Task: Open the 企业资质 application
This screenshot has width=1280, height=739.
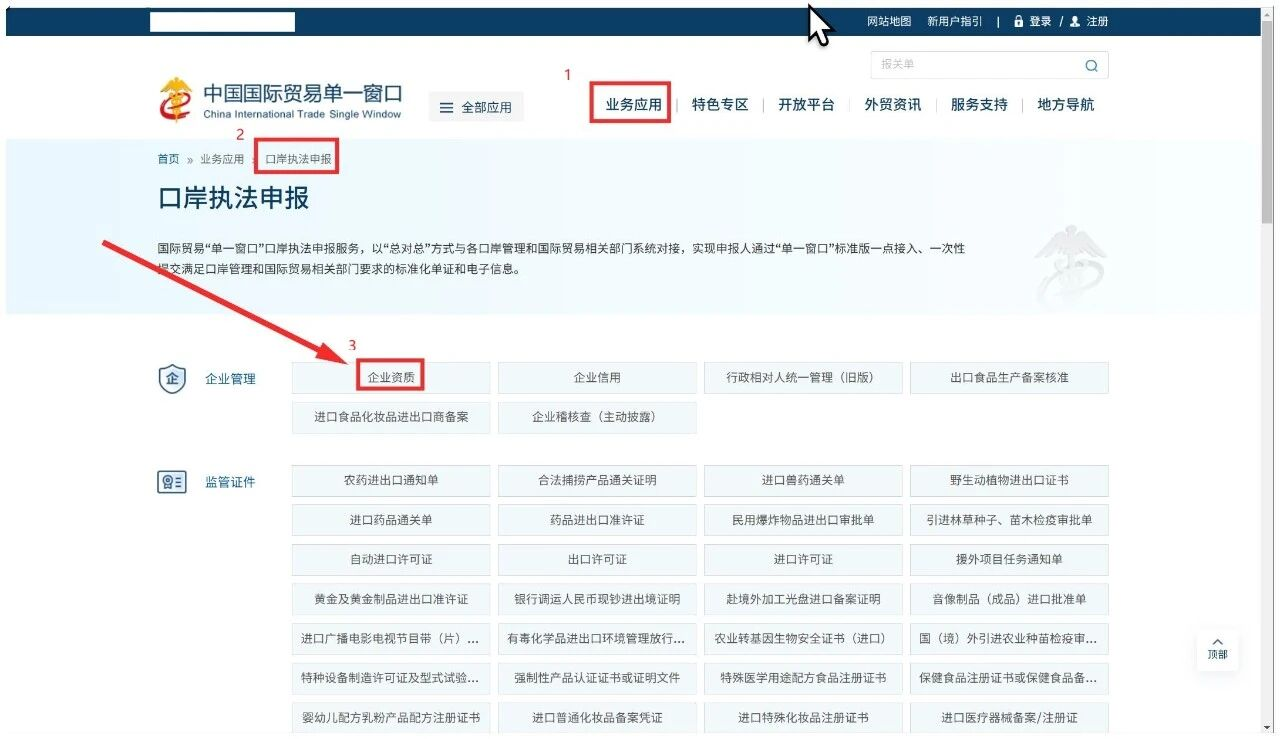Action: (x=389, y=377)
